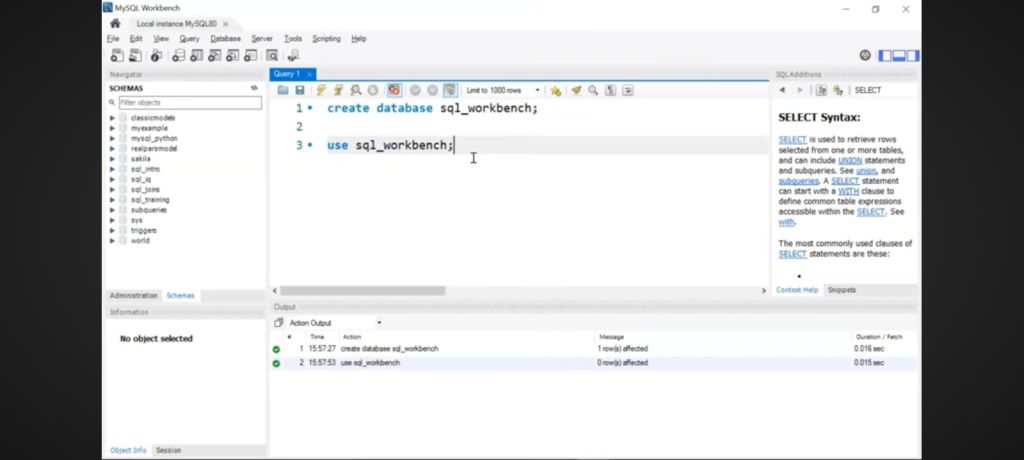Open the subqueries help link
Screen dimensions: 1024x460
pyautogui.click(x=797, y=181)
